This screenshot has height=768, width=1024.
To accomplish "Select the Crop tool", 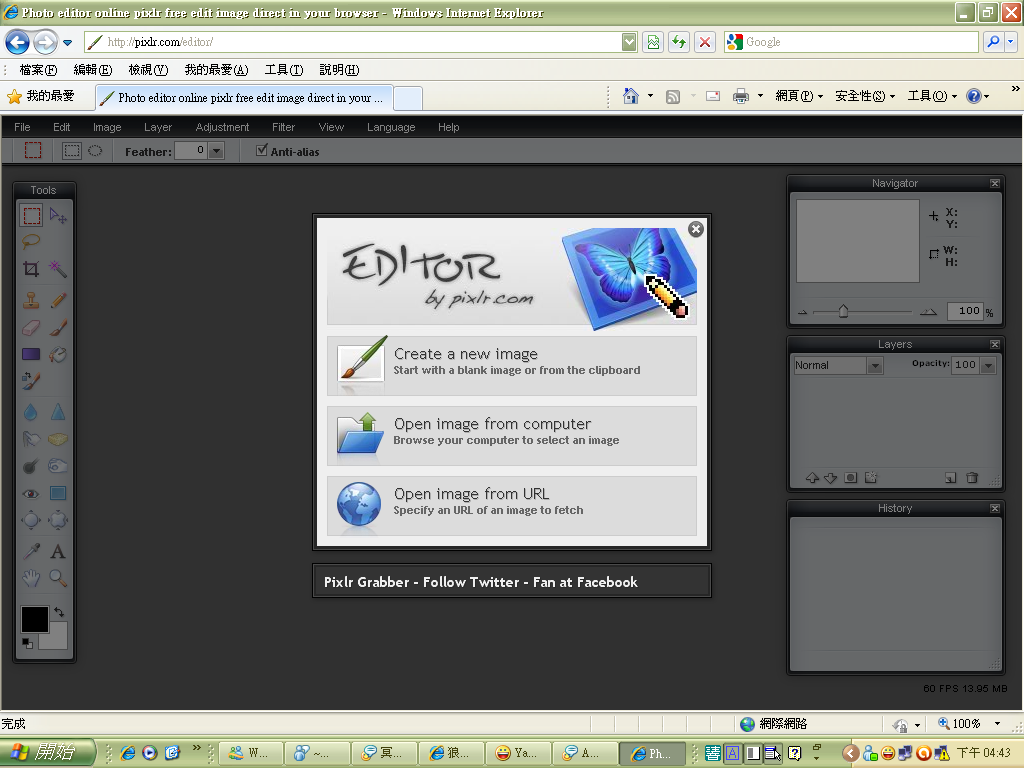I will [x=31, y=268].
